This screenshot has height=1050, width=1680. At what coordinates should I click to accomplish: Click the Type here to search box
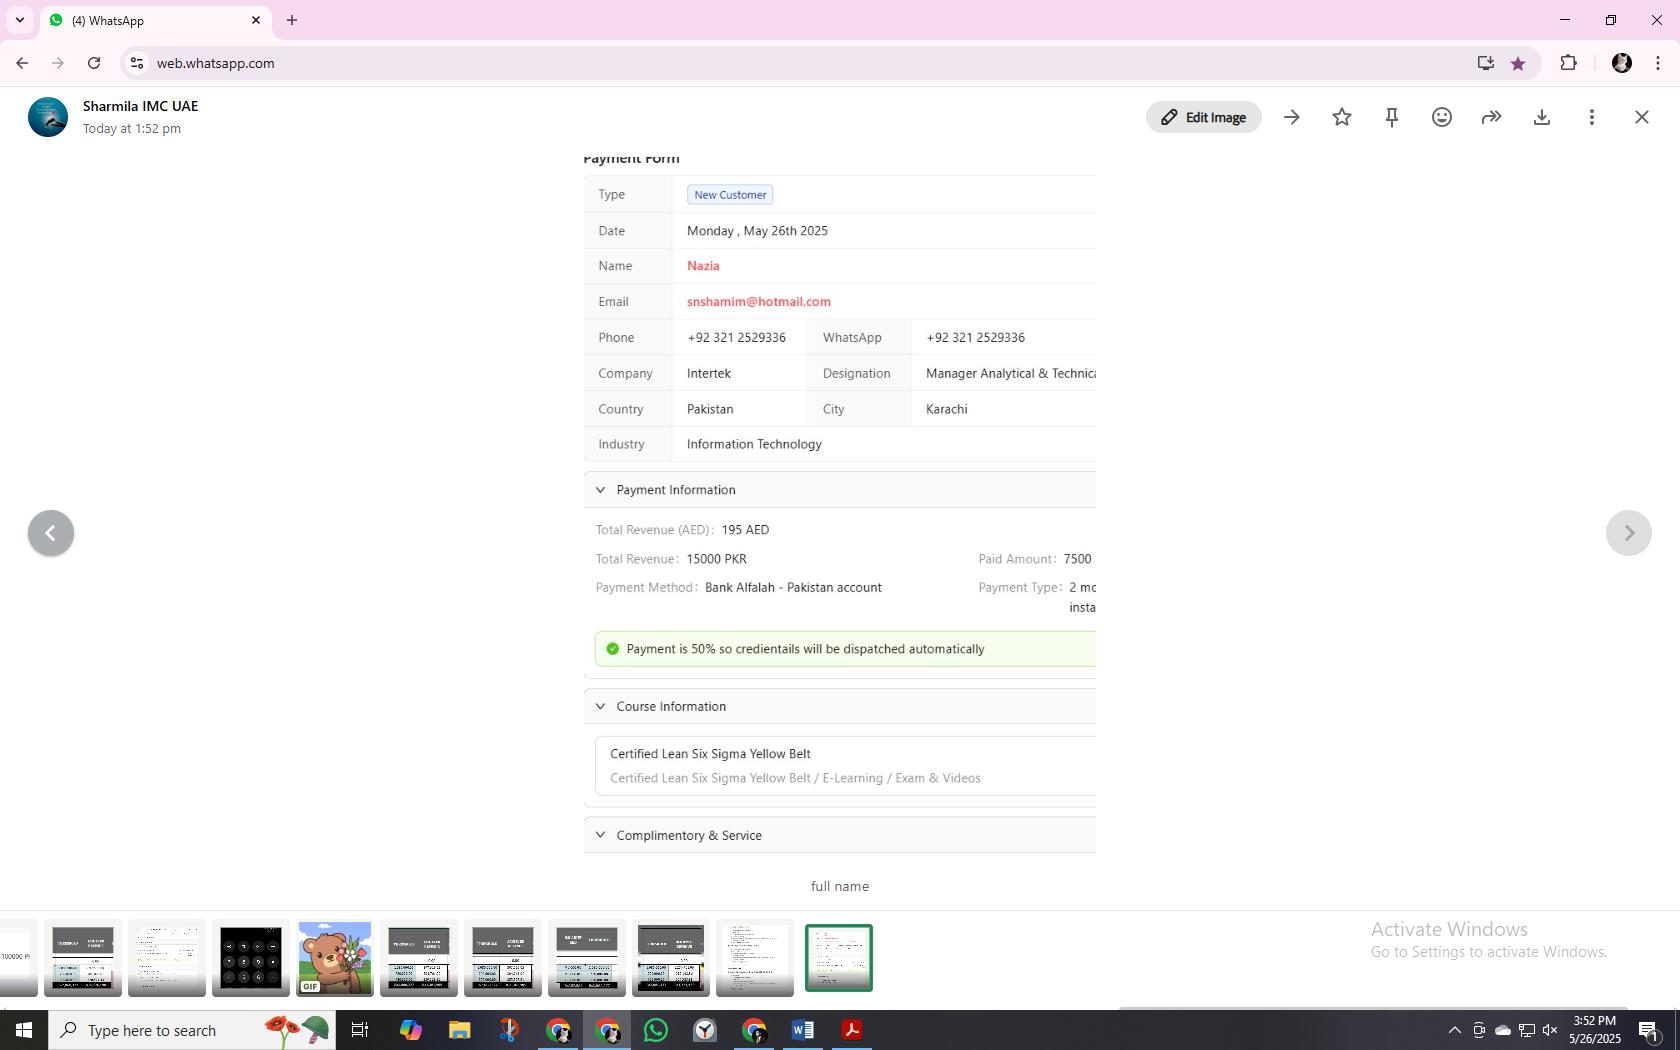(192, 1030)
